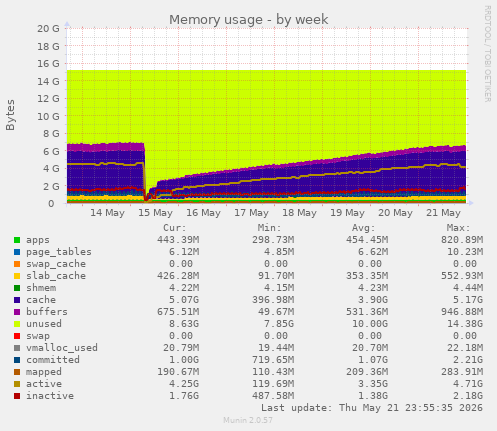Image resolution: width=497 pixels, height=431 pixels.
Task: Click the '14 May' x-axis label
Action: (x=107, y=213)
